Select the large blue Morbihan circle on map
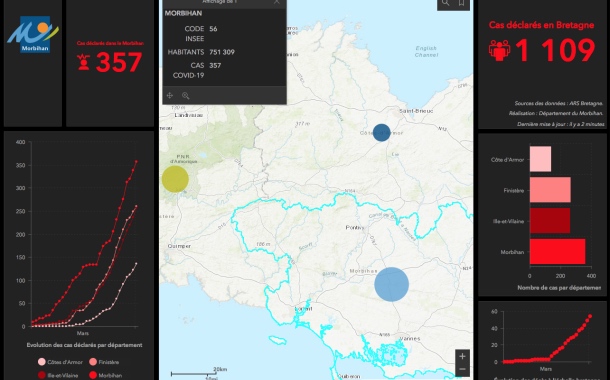610x380 pixels. [x=391, y=284]
